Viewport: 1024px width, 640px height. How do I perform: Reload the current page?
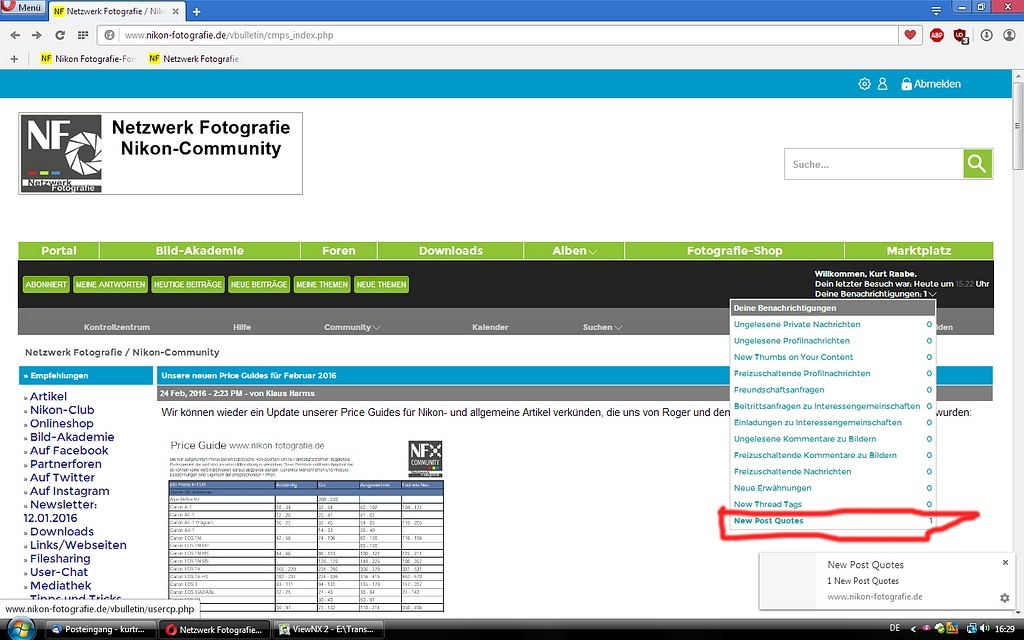(60, 35)
